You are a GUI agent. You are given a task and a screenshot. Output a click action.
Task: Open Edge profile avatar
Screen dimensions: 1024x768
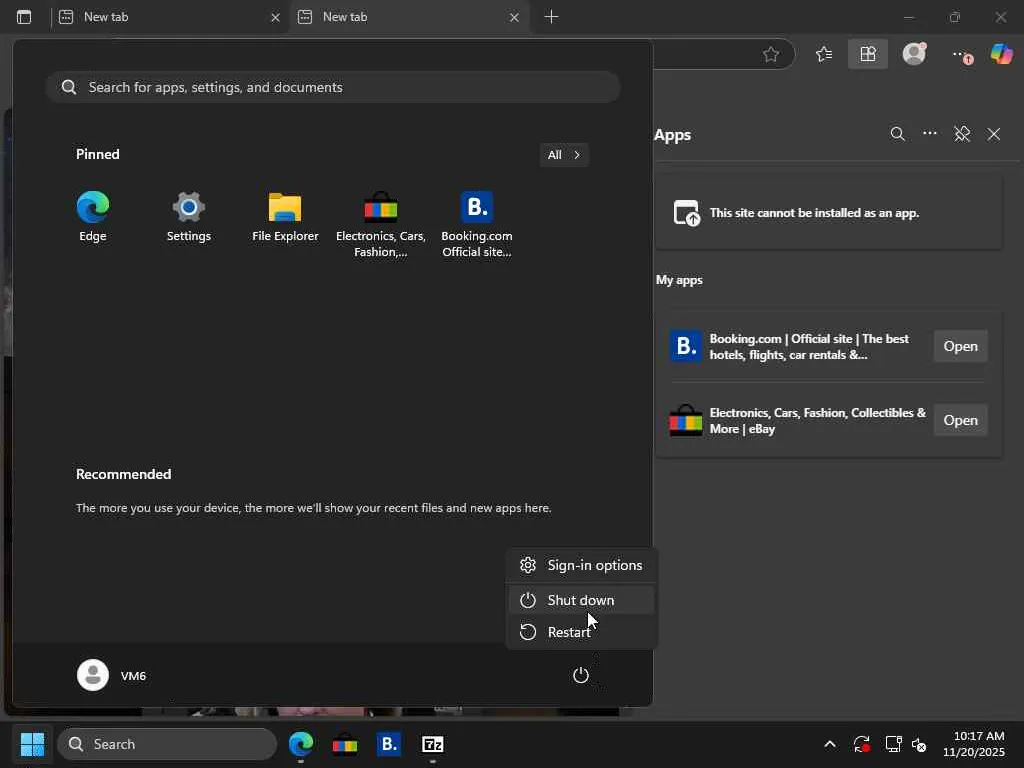(914, 54)
